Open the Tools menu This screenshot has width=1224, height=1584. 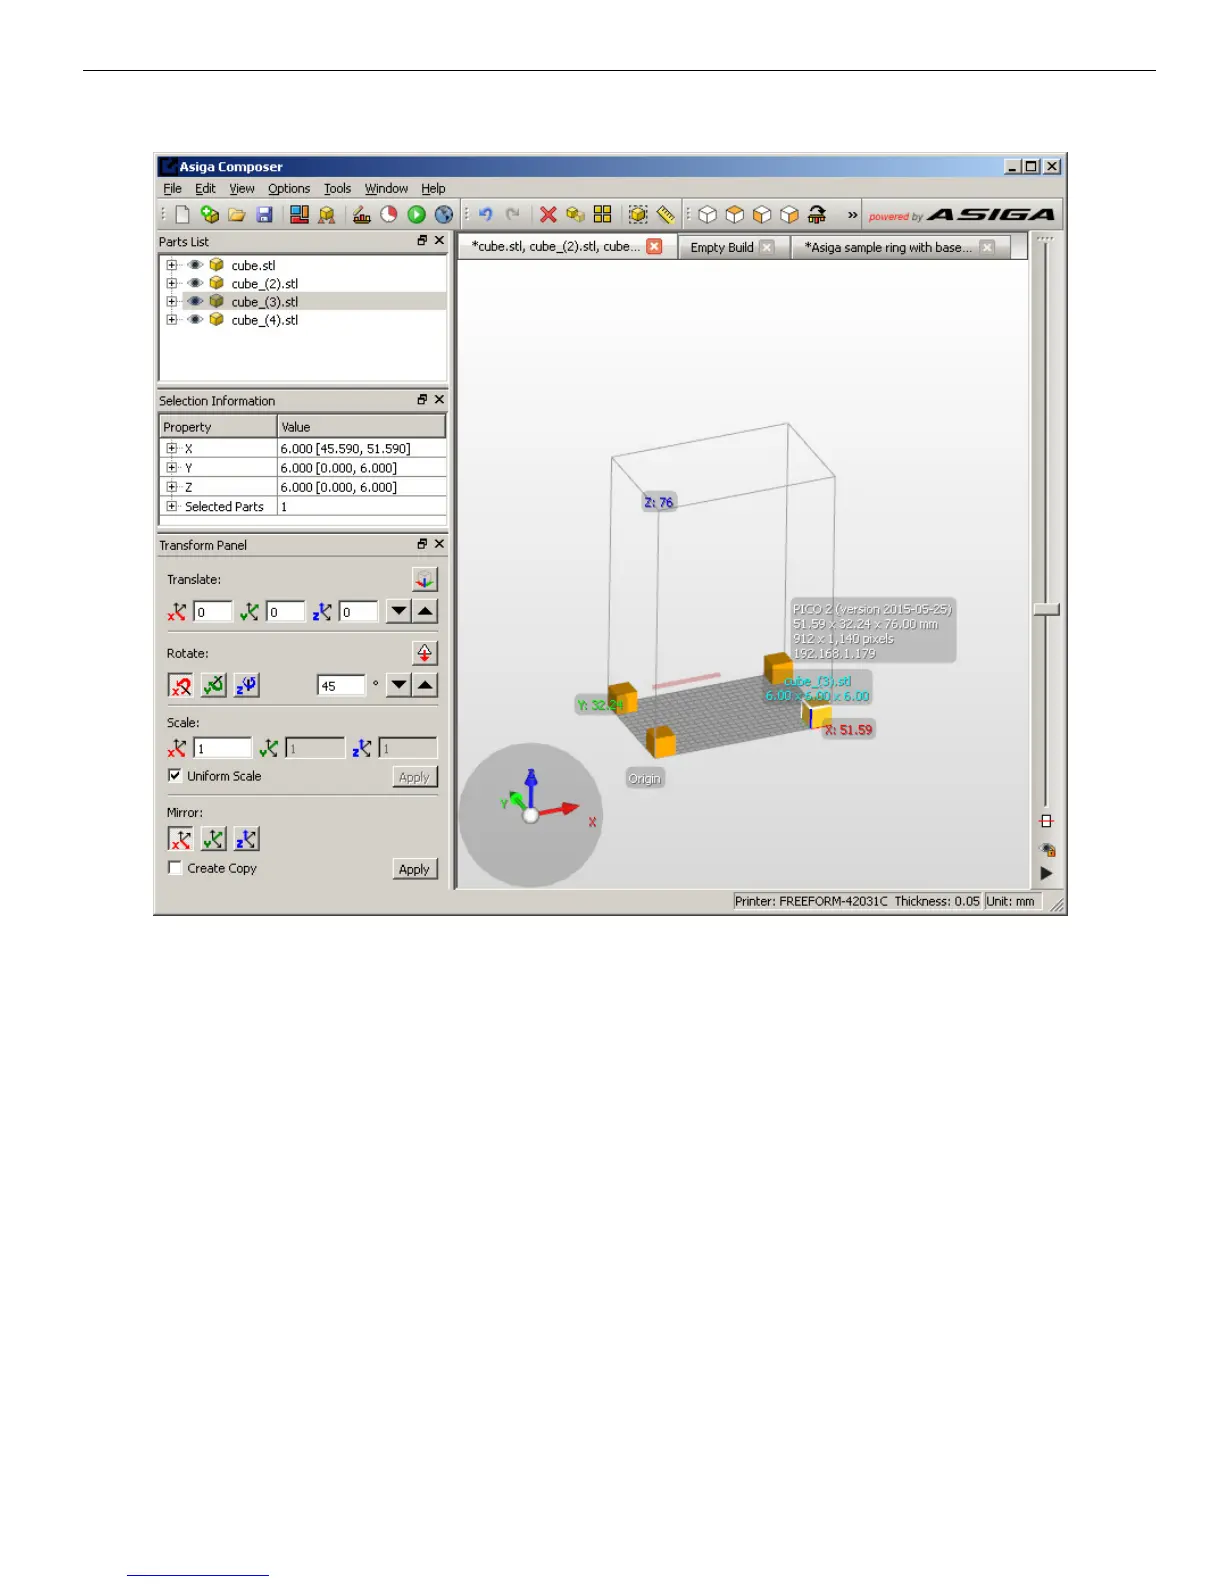[x=337, y=188]
